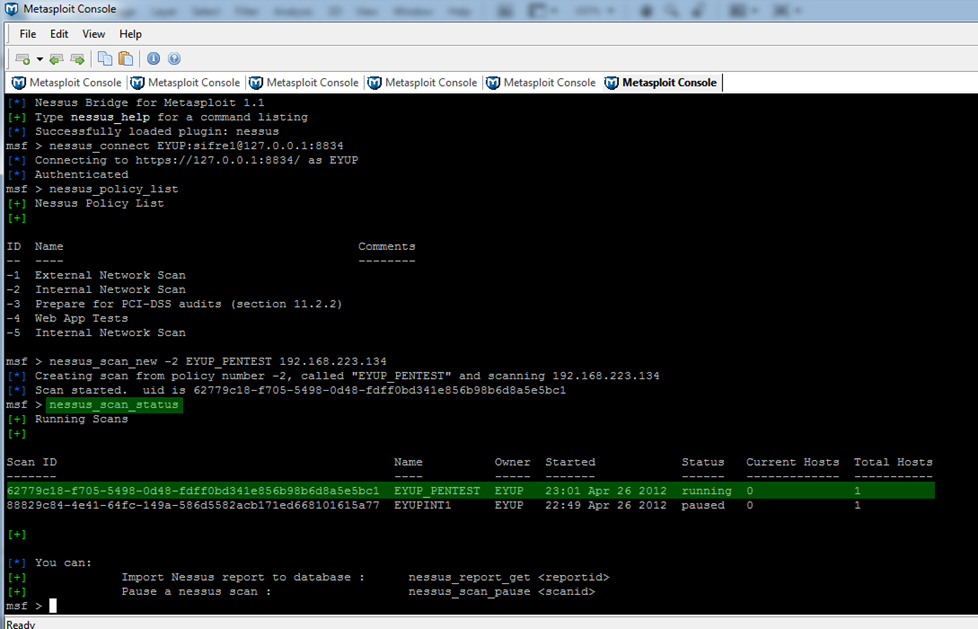978x629 pixels.
Task: Click the 'paused' status value
Action: point(703,505)
